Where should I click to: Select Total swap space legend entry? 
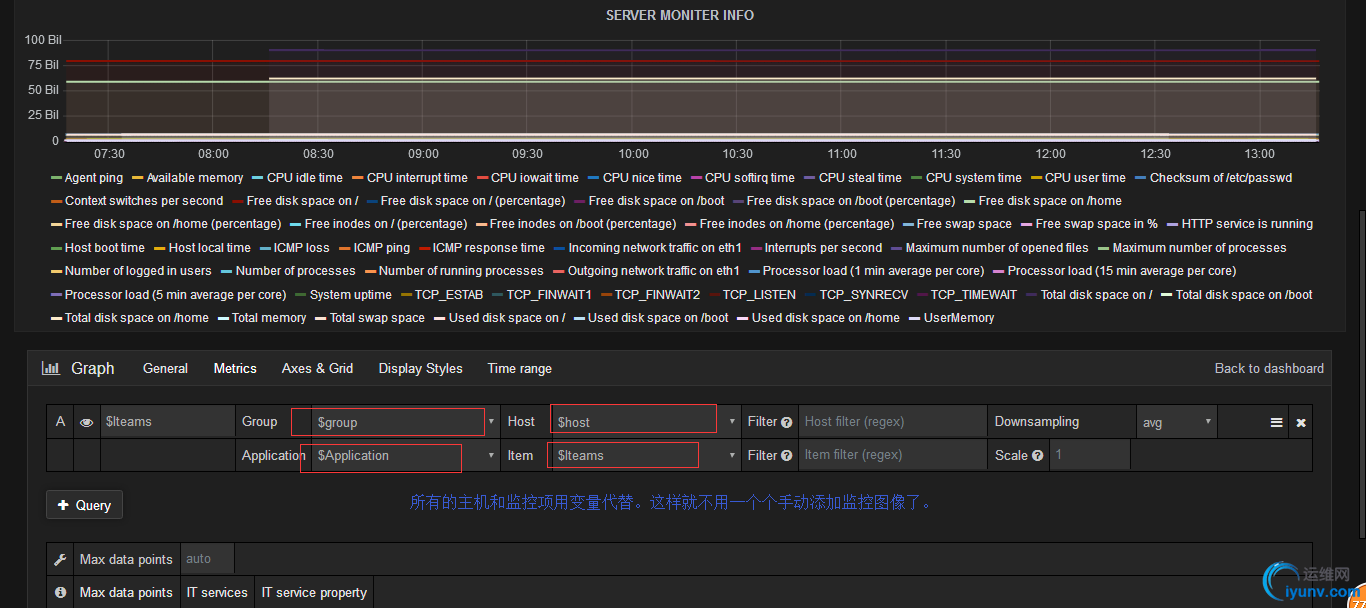click(x=377, y=318)
